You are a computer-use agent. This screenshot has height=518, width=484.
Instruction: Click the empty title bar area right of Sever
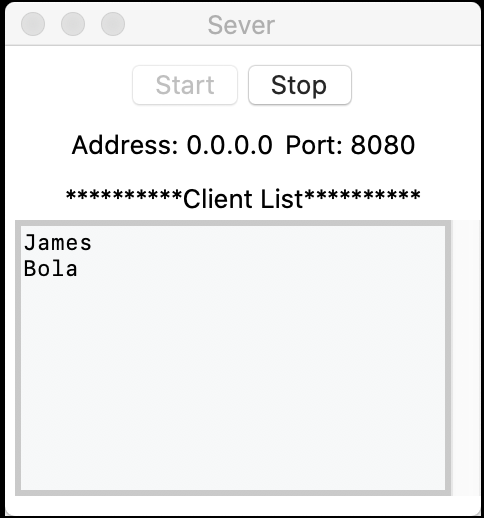pos(377,24)
